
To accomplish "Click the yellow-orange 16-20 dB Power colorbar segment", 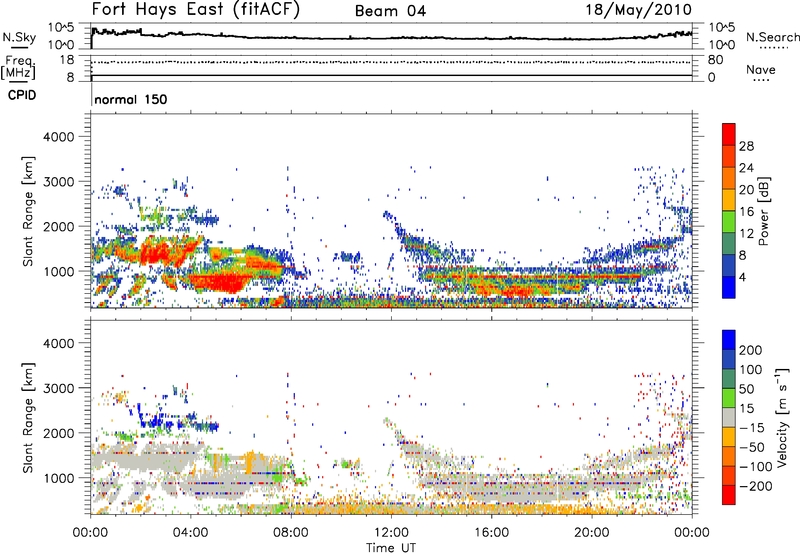I will [x=729, y=199].
